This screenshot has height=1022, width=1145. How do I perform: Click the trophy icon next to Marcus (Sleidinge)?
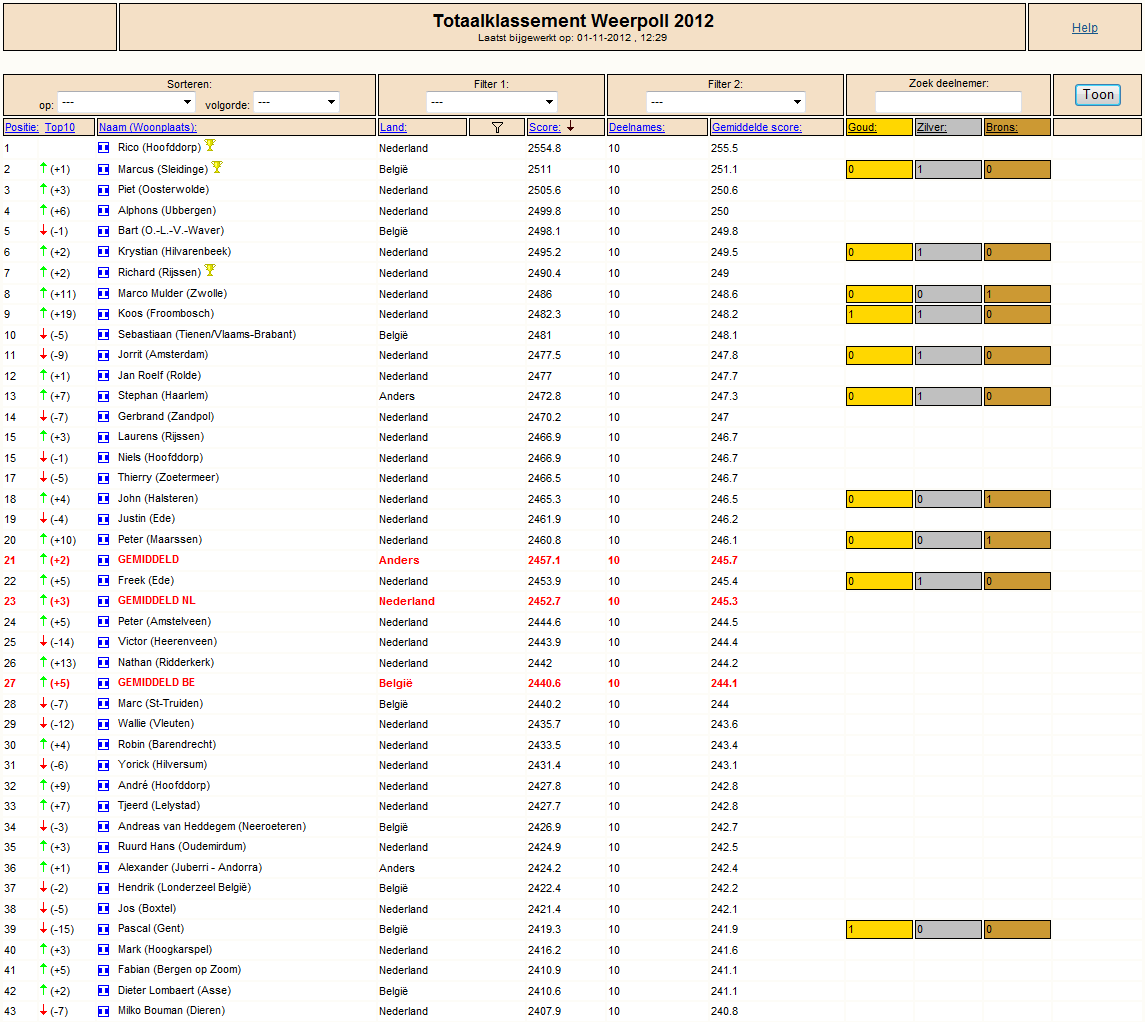click(x=217, y=167)
